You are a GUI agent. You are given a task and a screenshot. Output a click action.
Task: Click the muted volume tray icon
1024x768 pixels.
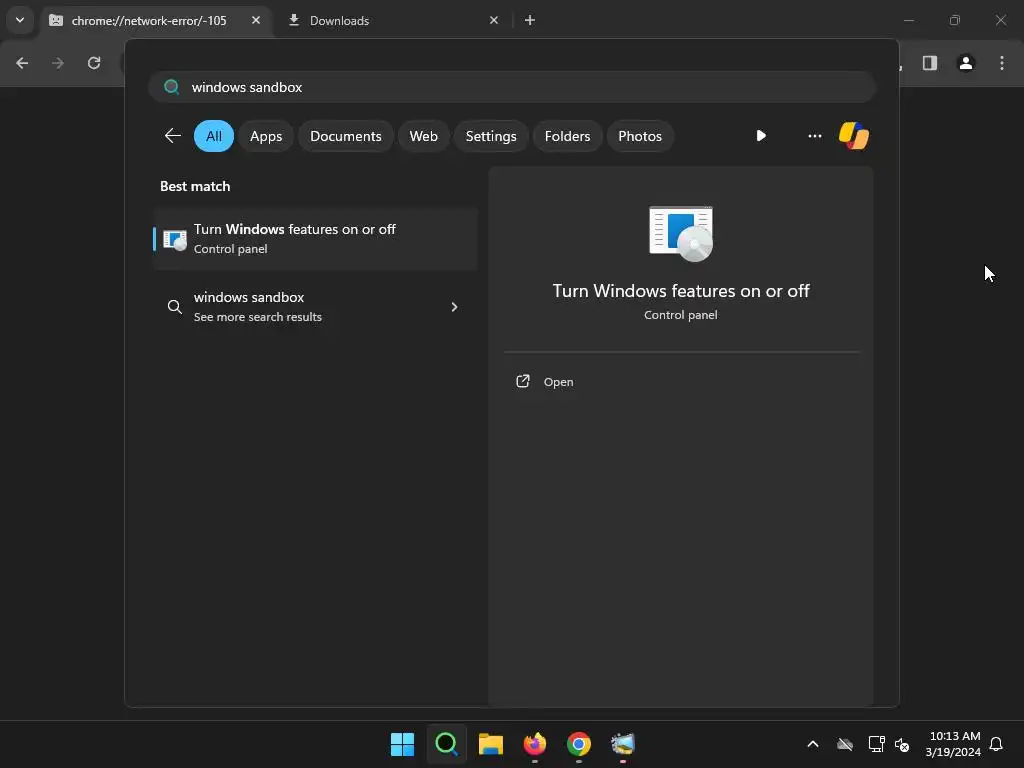pyautogui.click(x=903, y=744)
